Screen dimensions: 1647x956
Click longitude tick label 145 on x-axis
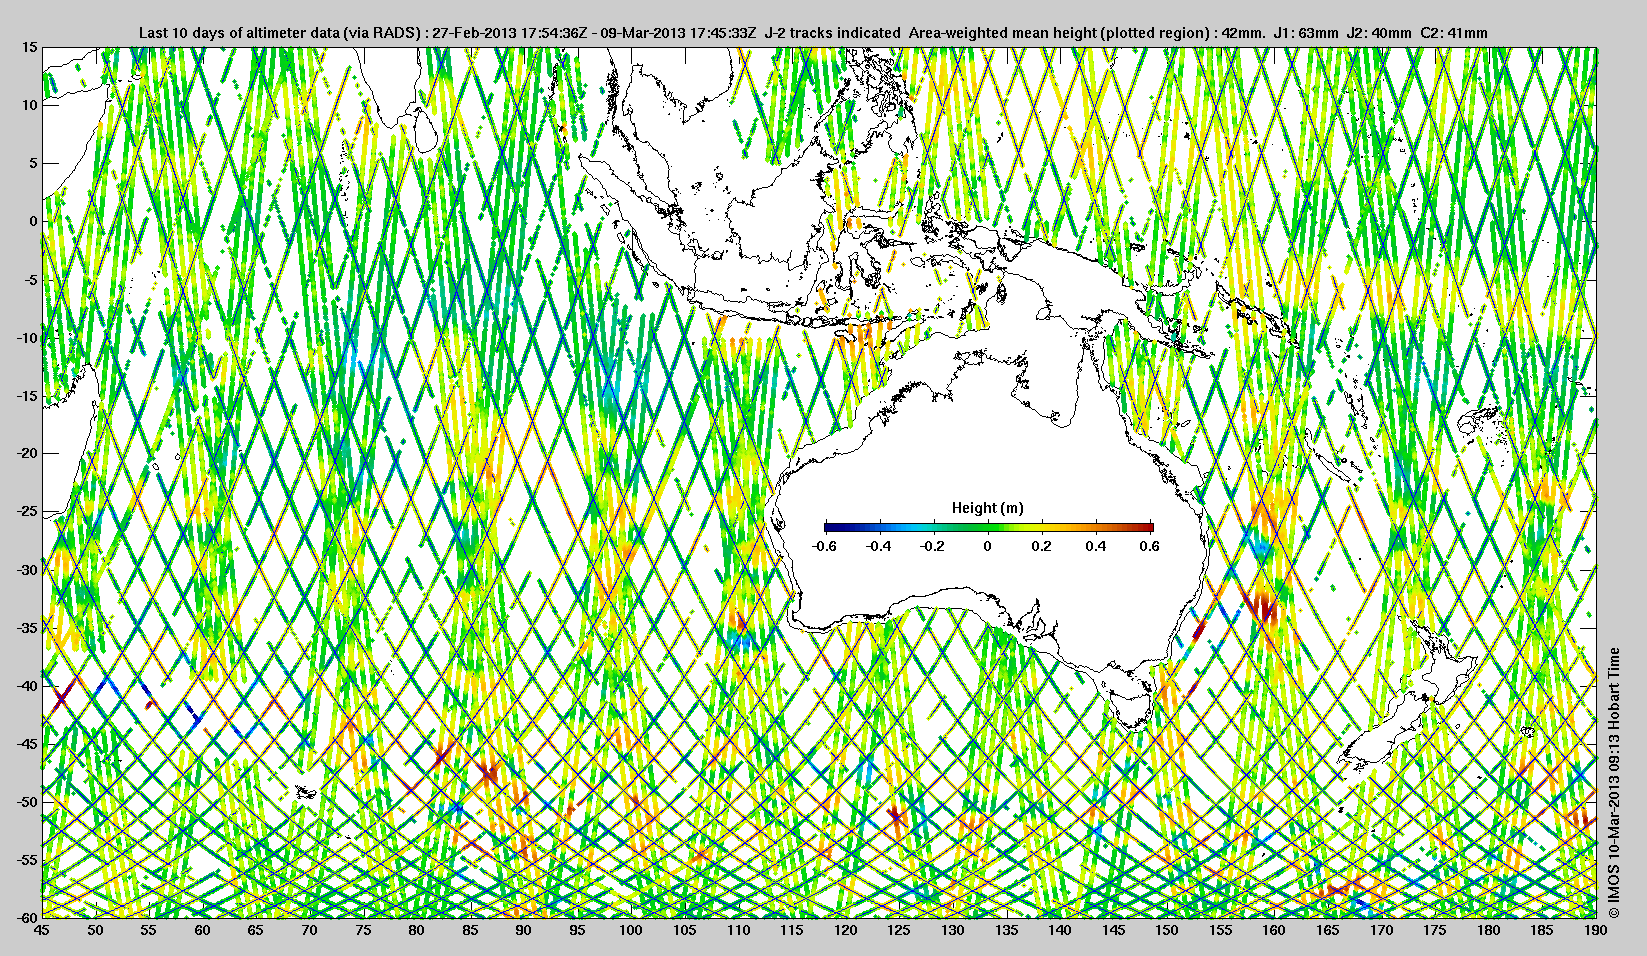pos(1113,930)
